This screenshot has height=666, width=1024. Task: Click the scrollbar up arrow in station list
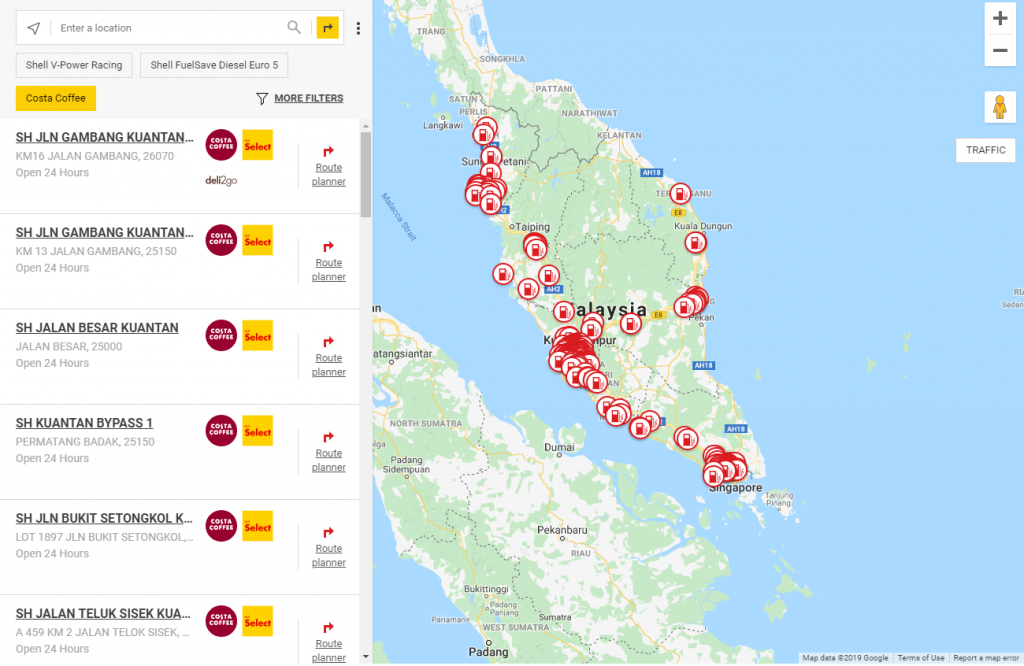(x=366, y=126)
